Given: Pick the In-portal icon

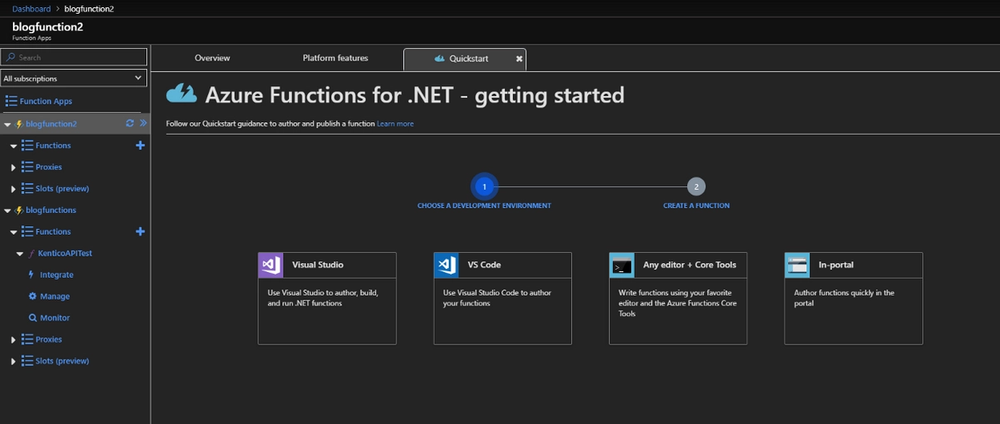Looking at the screenshot, I should pos(798,265).
